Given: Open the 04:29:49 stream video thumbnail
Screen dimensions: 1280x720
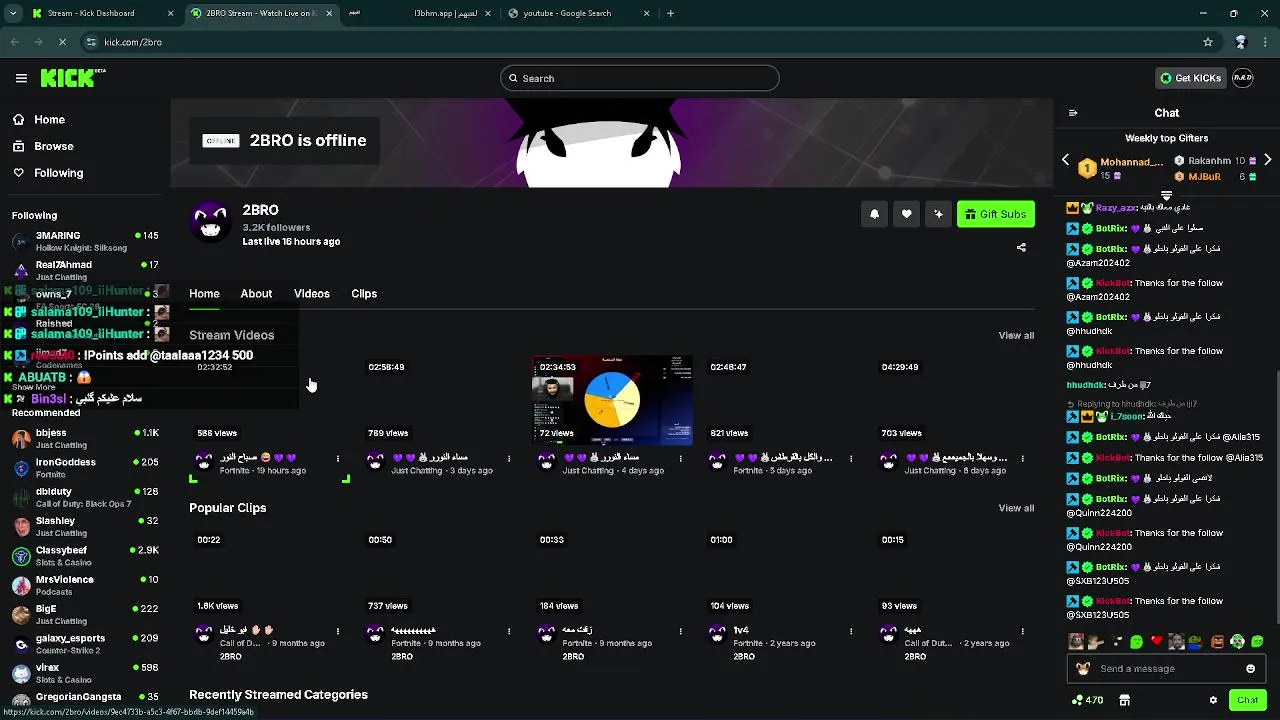Looking at the screenshot, I should [954, 400].
